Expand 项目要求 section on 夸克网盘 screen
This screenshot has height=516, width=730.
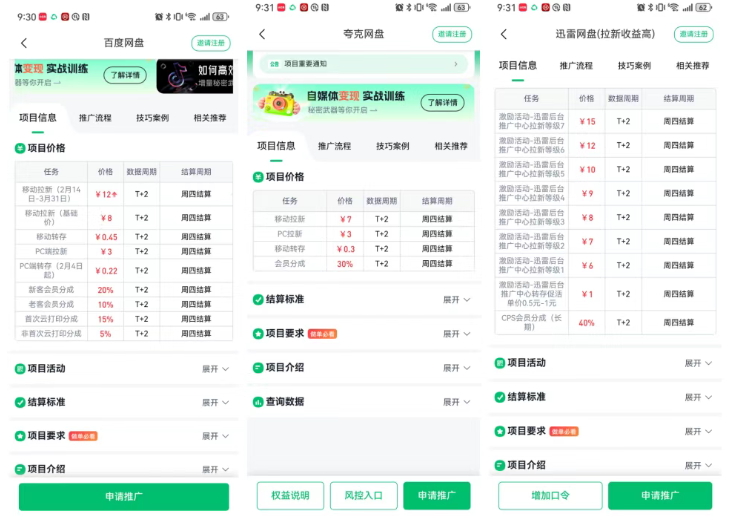click(457, 333)
